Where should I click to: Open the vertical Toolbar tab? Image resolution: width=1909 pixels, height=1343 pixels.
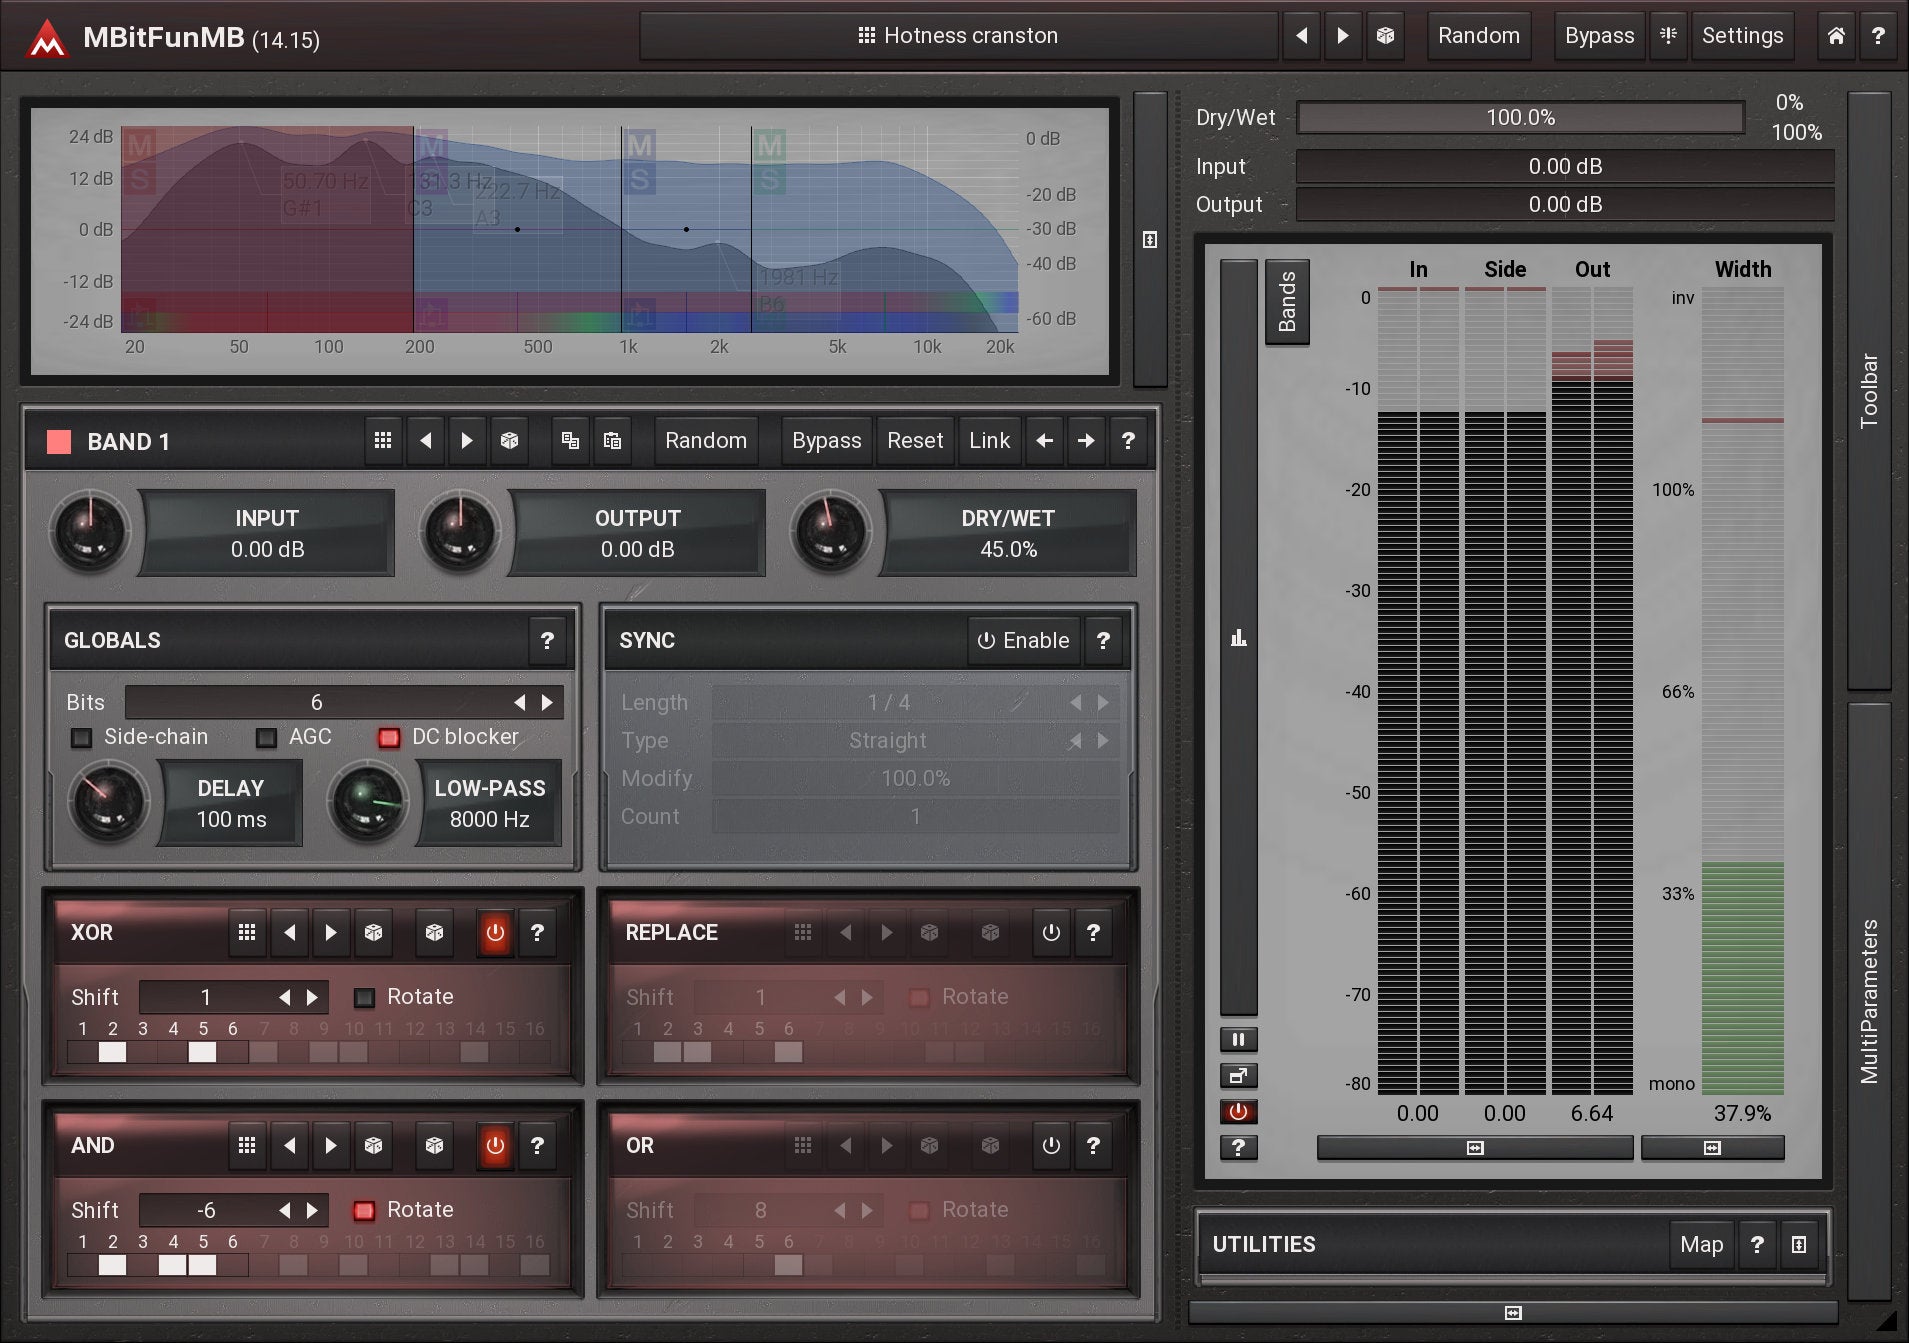point(1868,390)
